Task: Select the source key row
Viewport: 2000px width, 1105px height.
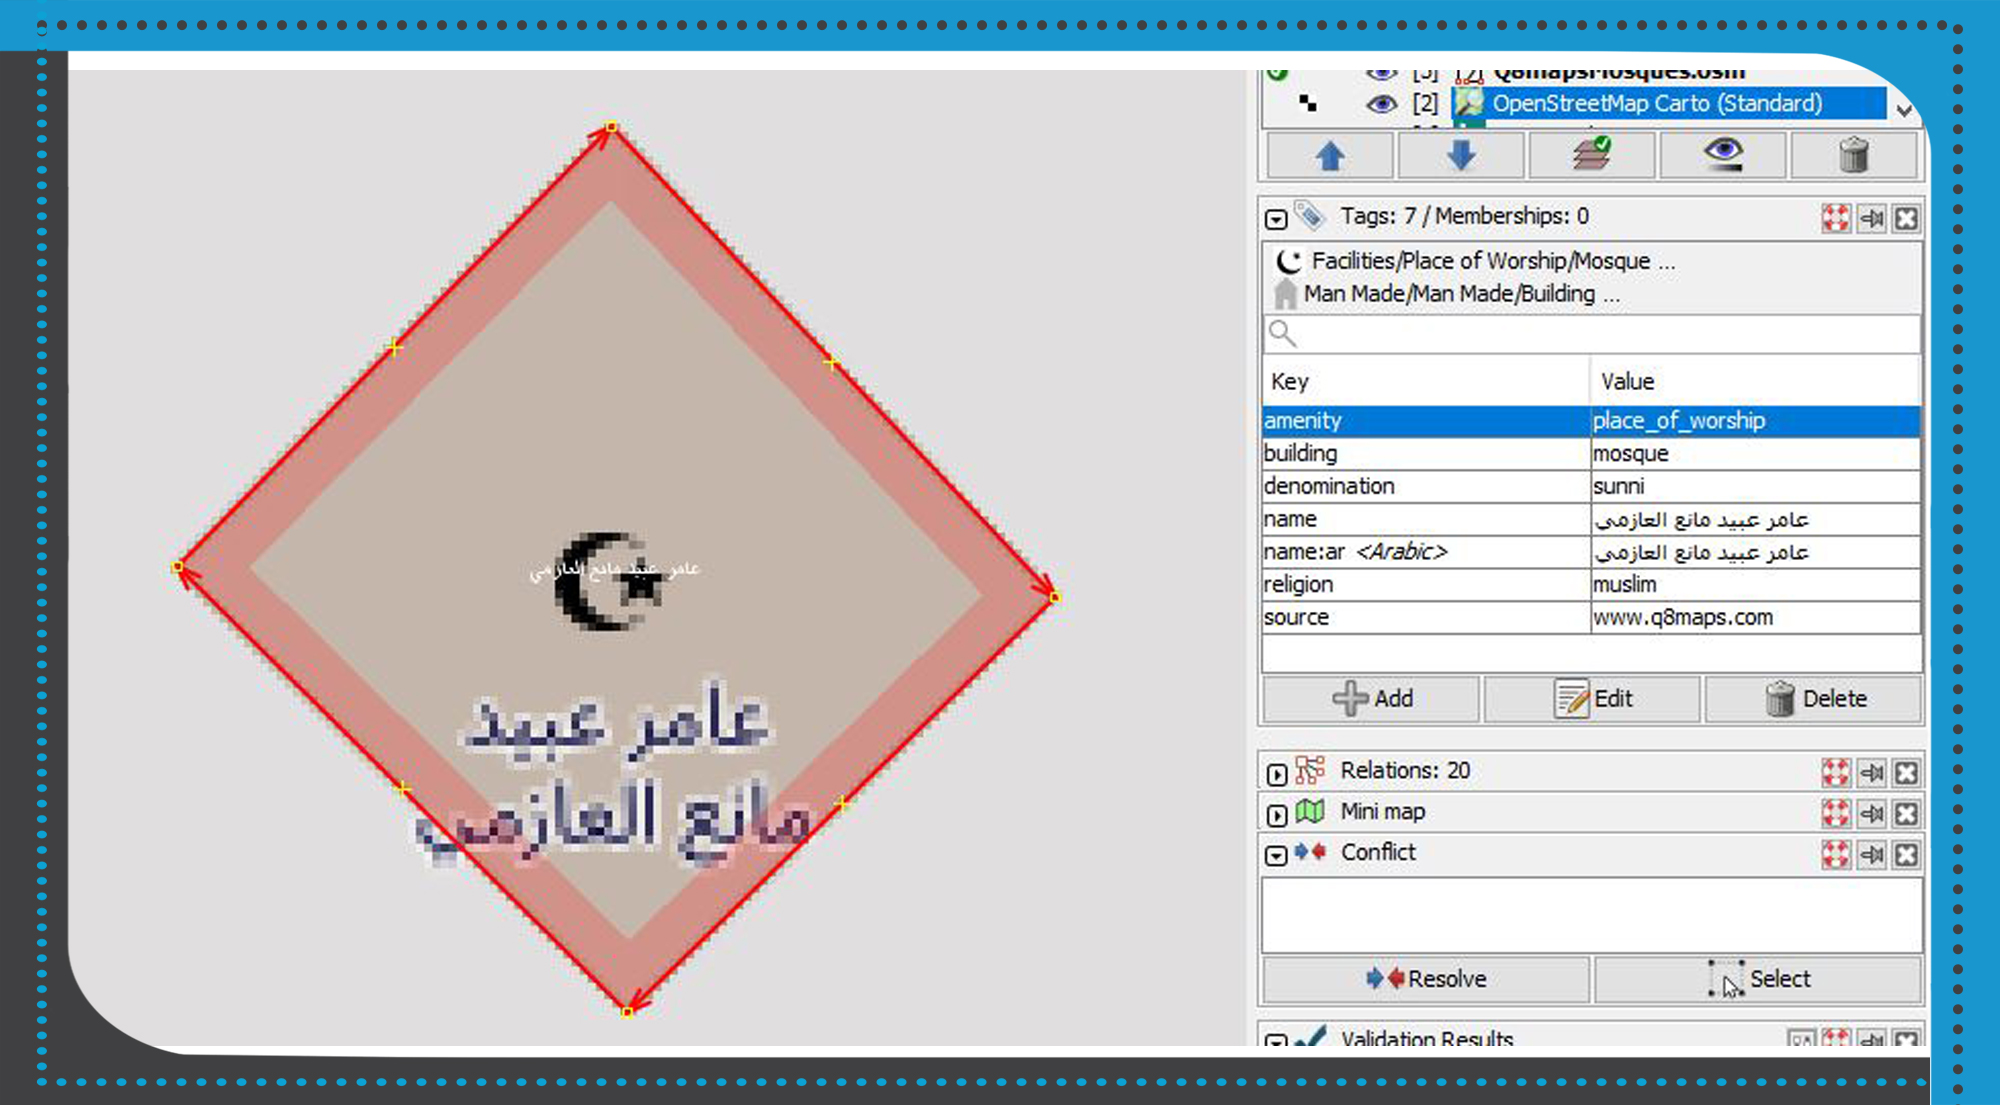Action: [x=1425, y=618]
